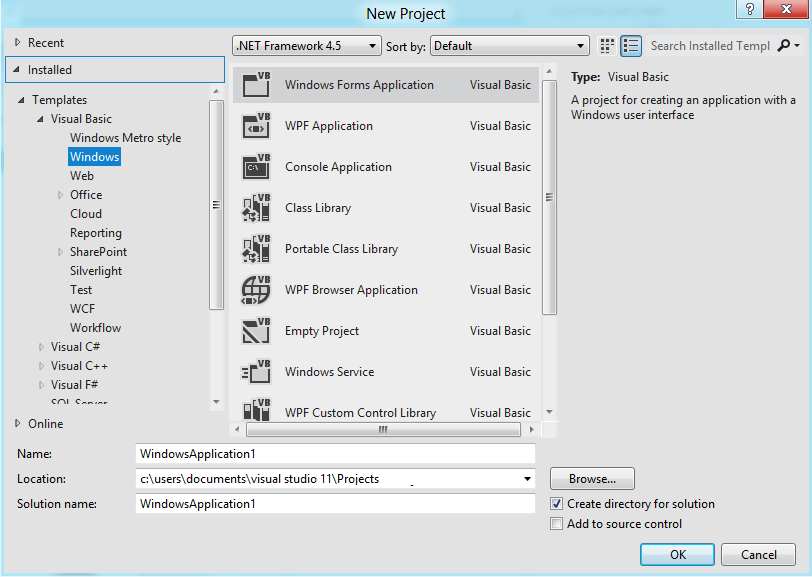Select the Windows category under Visual Basic
Viewport: 812px width, 577px height.
(x=95, y=156)
